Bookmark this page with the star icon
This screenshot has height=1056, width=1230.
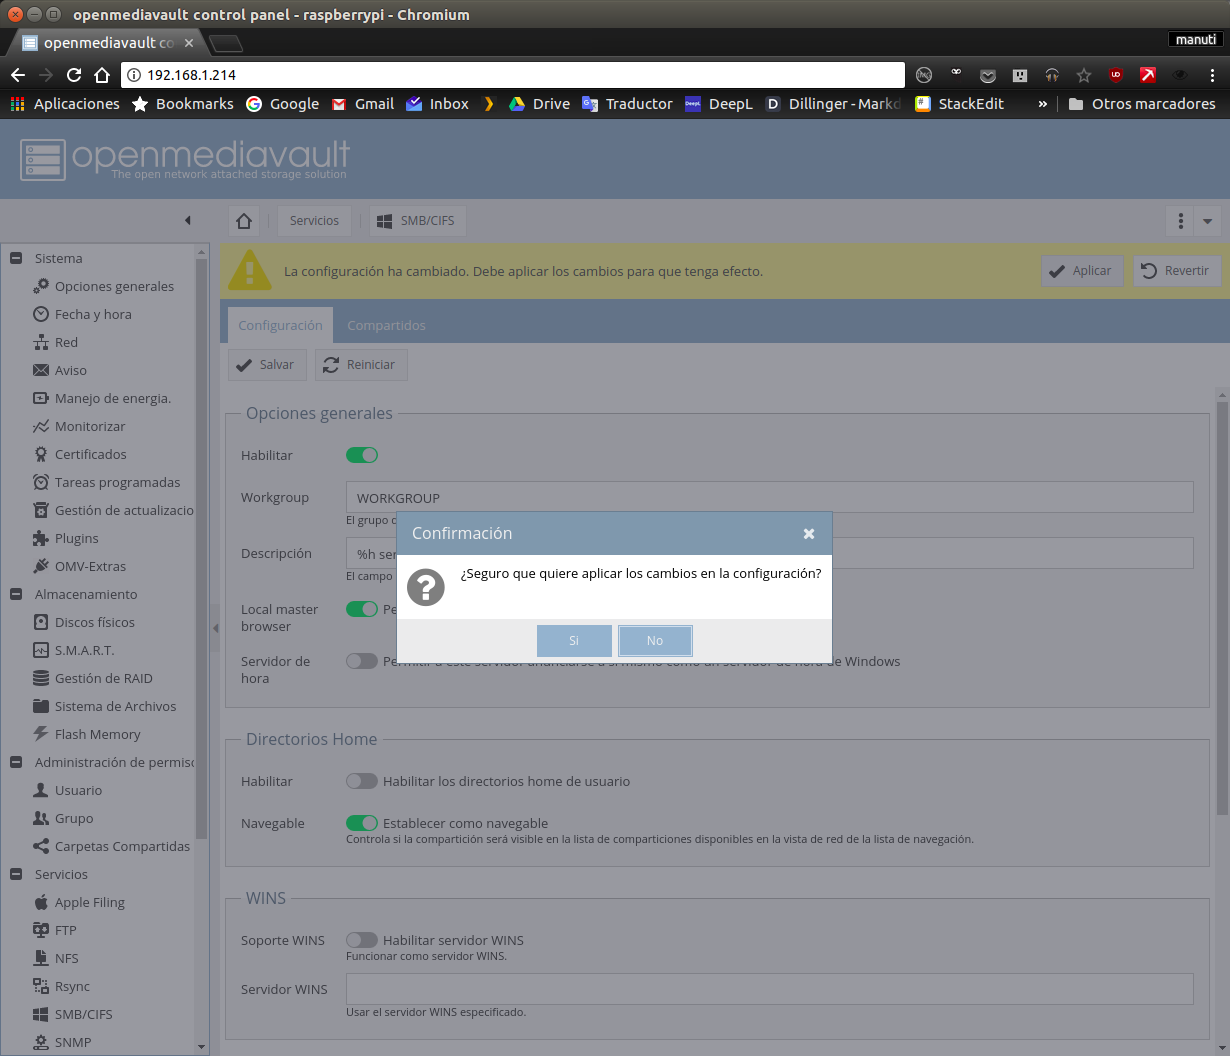(1084, 75)
